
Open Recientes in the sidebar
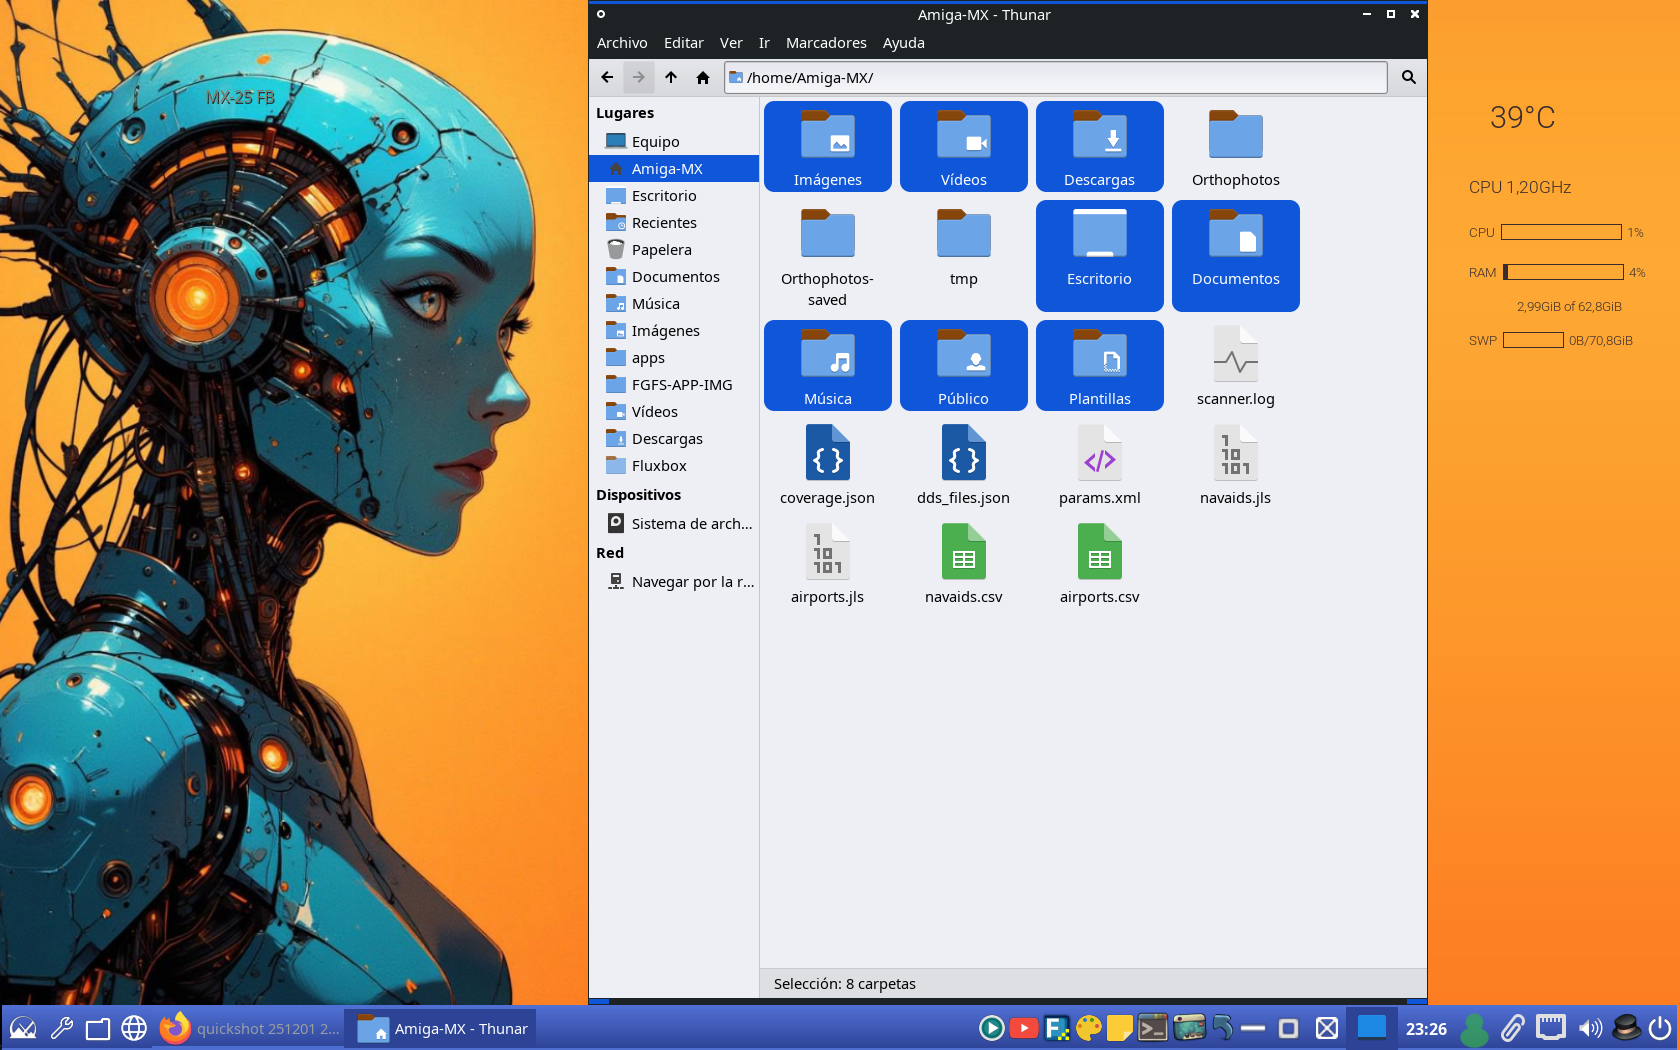(674, 223)
